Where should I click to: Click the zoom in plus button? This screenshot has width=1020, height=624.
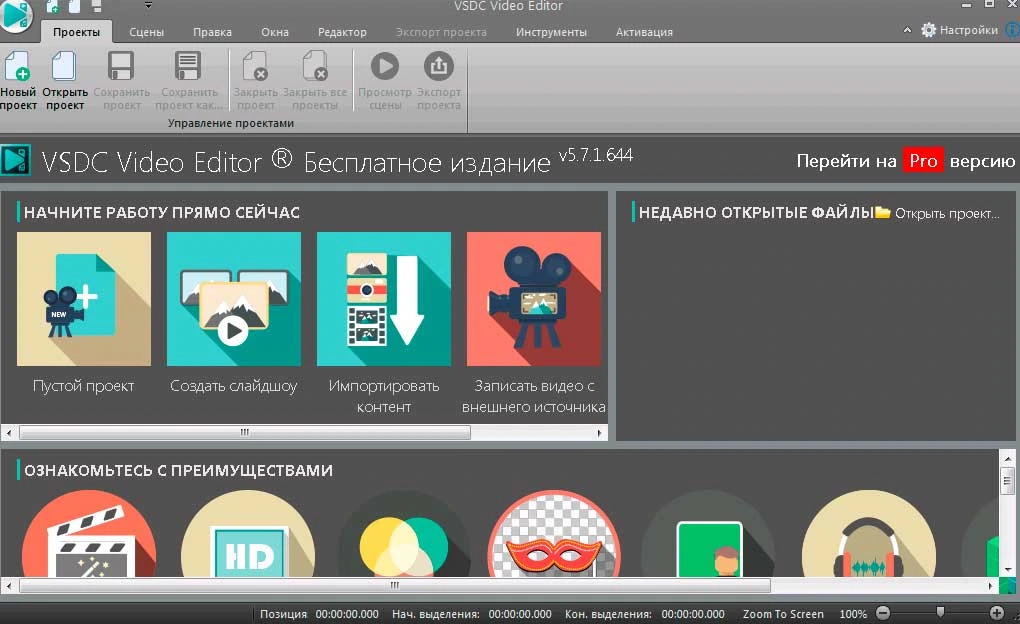point(997,613)
